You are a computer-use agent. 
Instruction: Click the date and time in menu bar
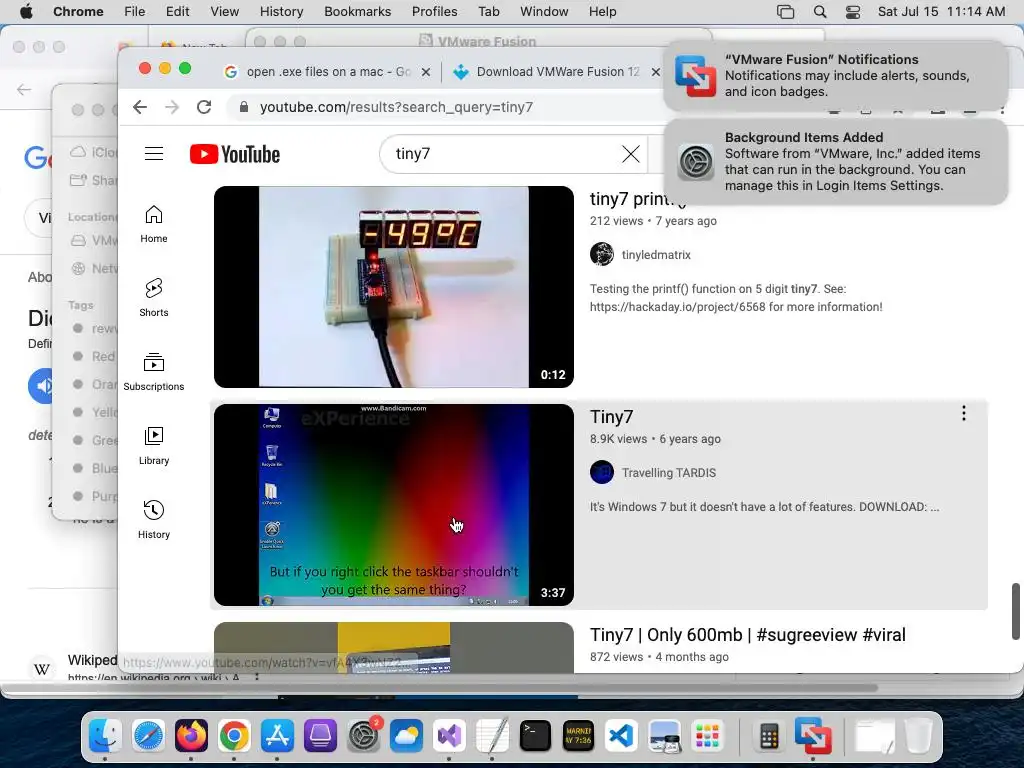click(x=941, y=12)
